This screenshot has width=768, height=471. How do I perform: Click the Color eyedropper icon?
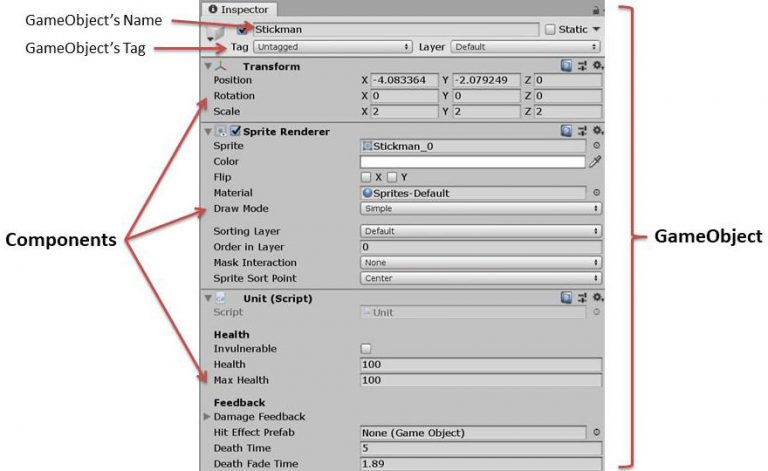click(x=595, y=161)
